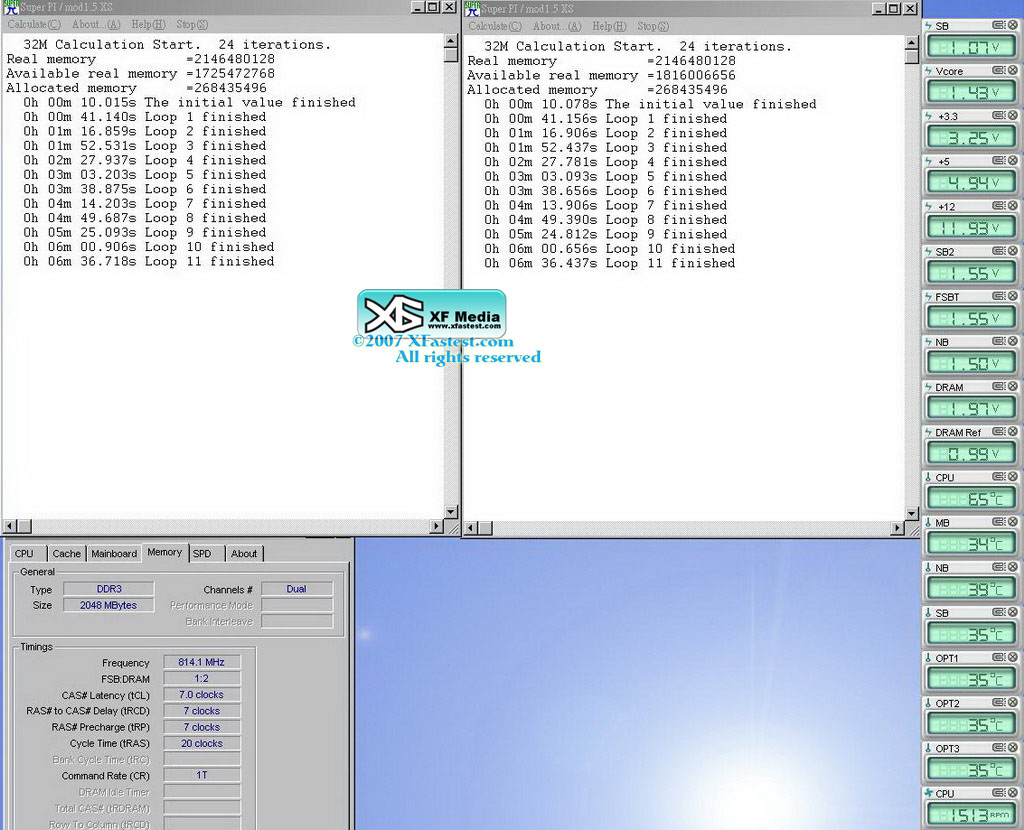Click the XF Media logo link
The width and height of the screenshot is (1024, 830).
pyautogui.click(x=431, y=314)
